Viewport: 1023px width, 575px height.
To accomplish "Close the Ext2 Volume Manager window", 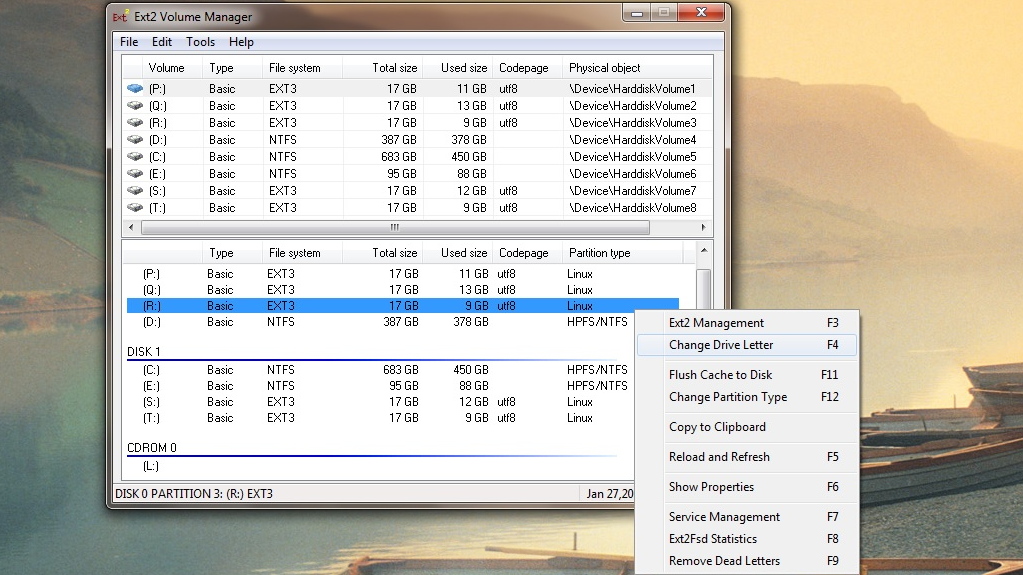I will 701,12.
